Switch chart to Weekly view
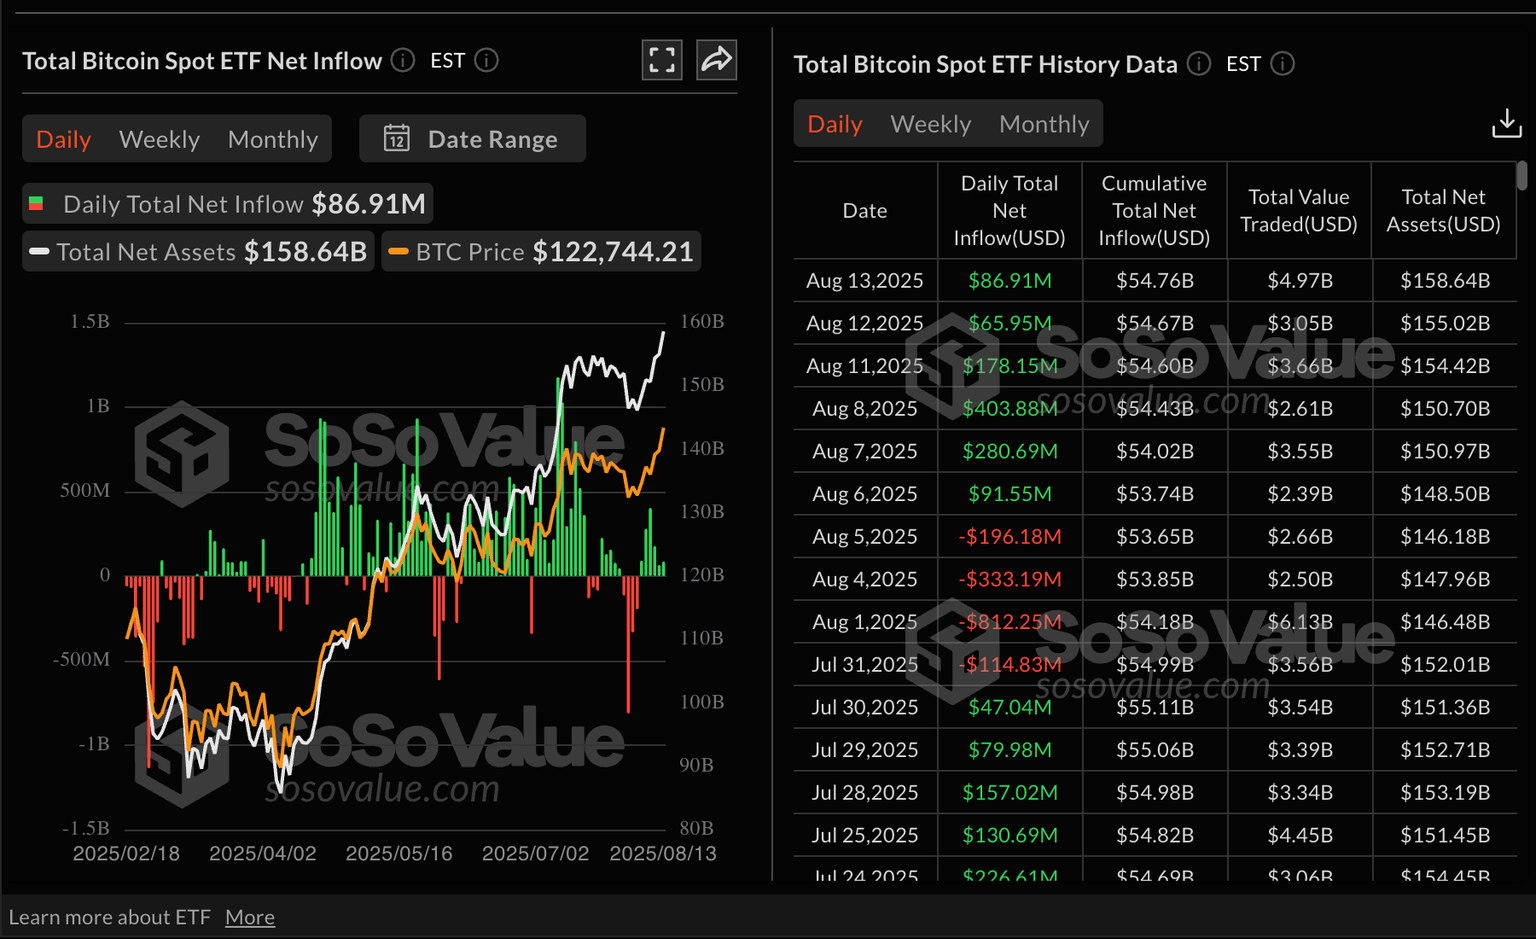The height and width of the screenshot is (939, 1536). [x=159, y=139]
